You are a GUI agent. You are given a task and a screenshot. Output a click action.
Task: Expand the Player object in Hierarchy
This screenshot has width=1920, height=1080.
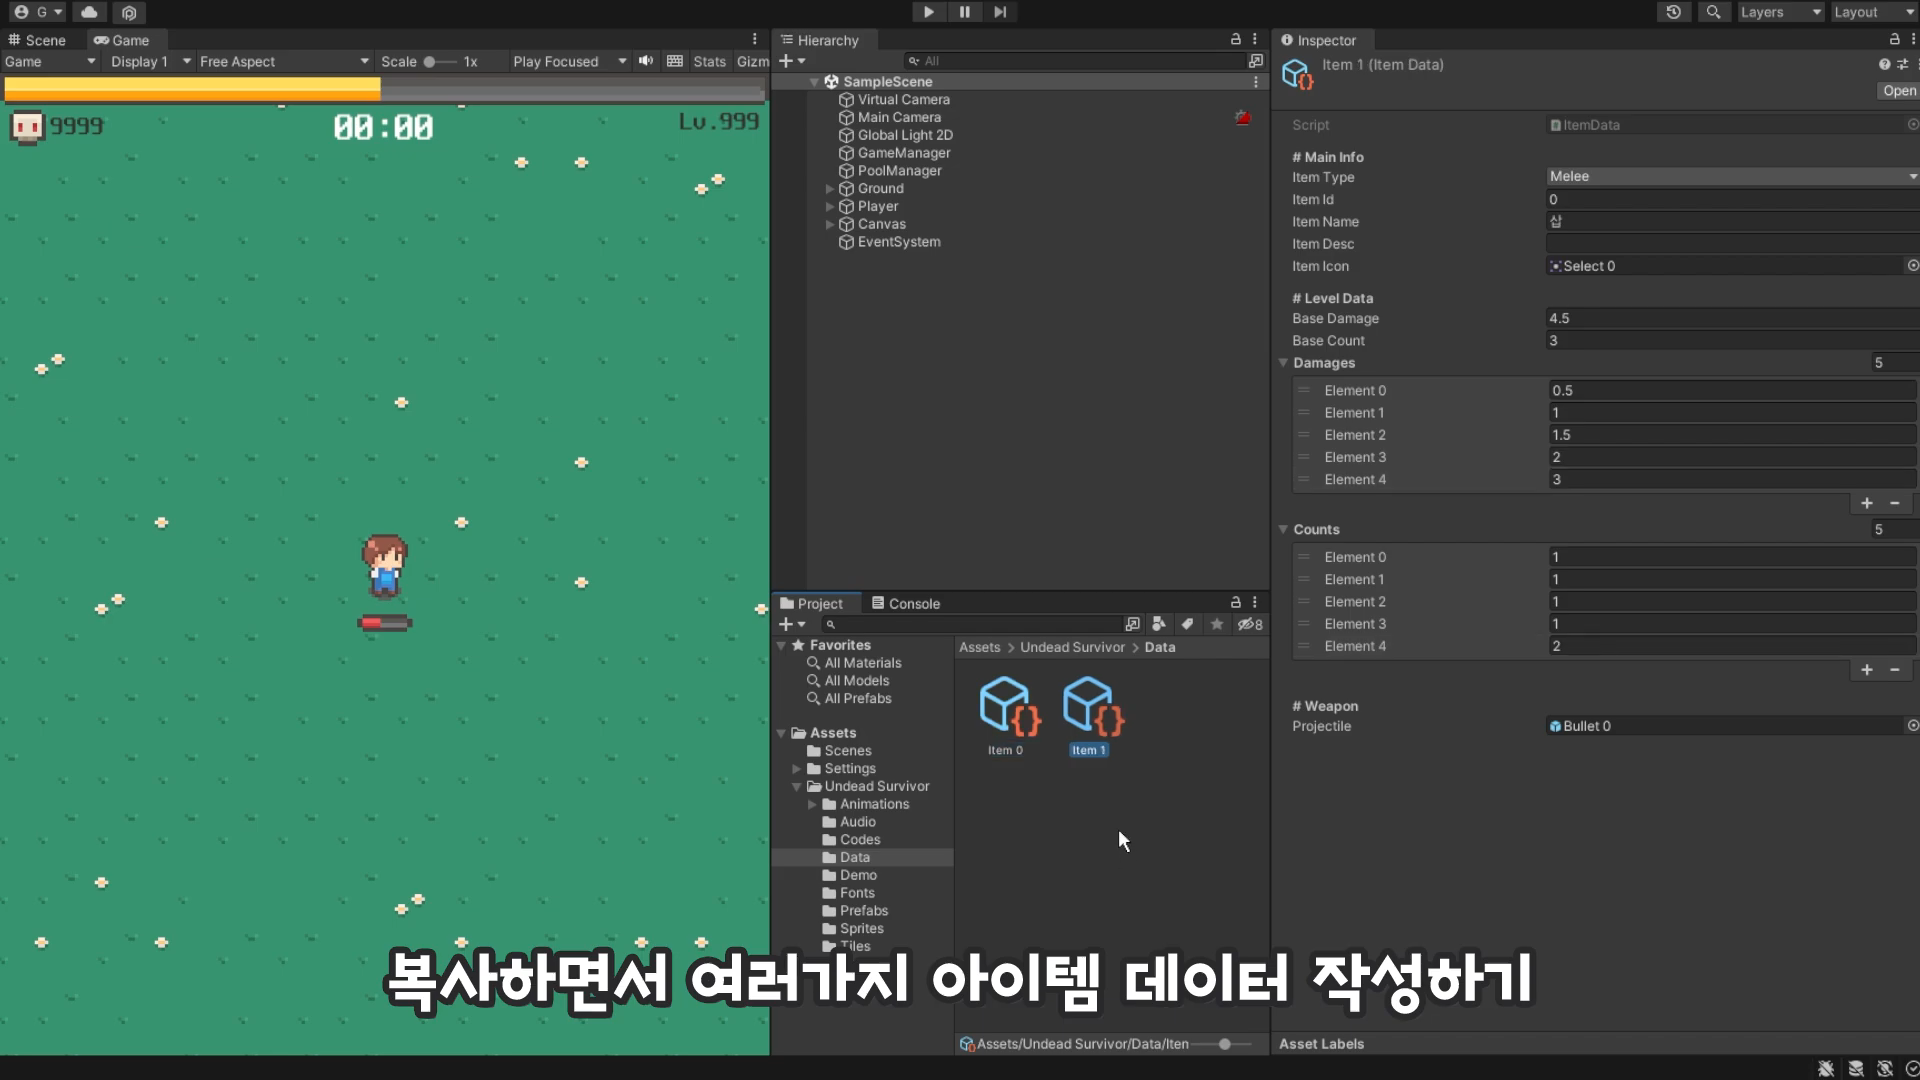coord(829,207)
